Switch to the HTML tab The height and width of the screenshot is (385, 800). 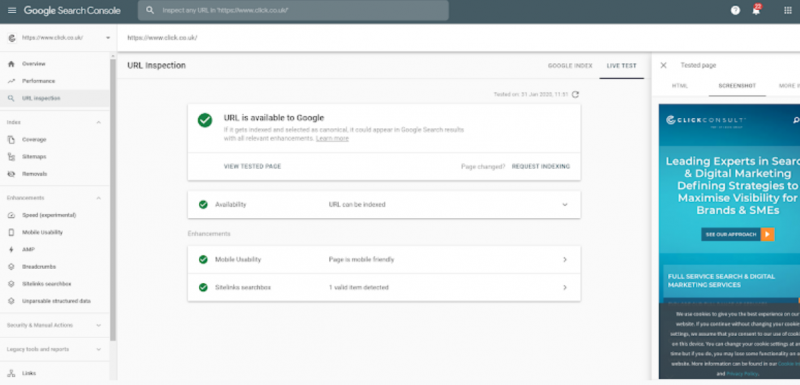[x=680, y=86]
